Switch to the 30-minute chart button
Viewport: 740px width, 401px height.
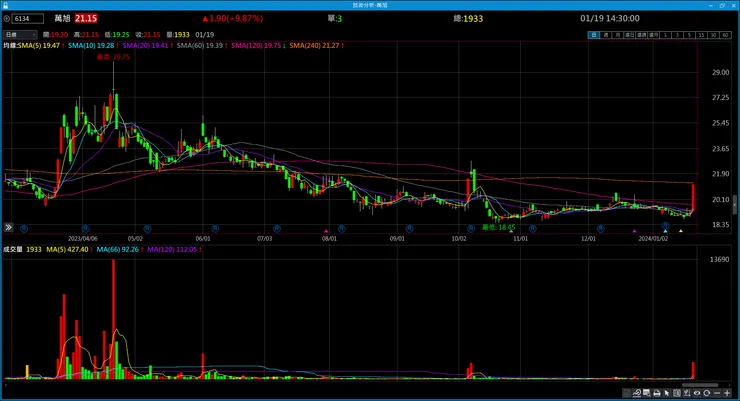pyautogui.click(x=714, y=35)
